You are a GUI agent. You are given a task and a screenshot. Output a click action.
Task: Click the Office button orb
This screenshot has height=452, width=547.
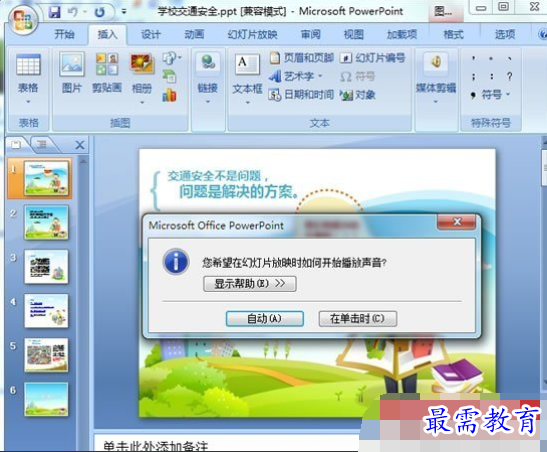point(22,19)
